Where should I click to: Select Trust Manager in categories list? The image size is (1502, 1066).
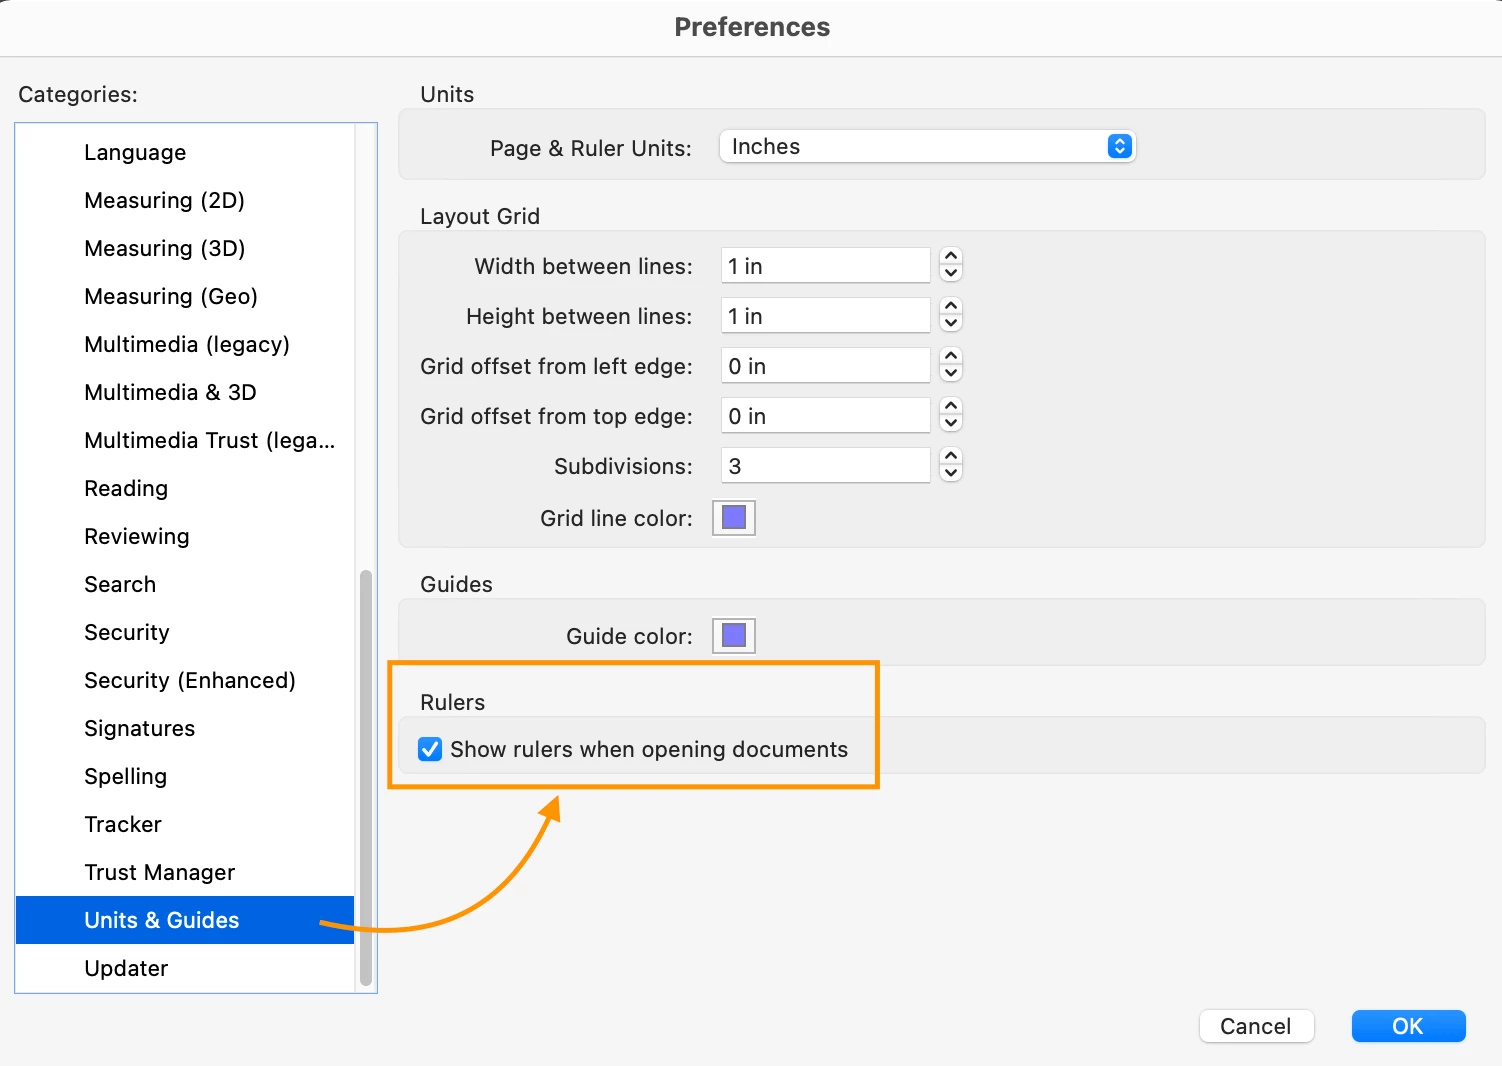click(x=160, y=872)
